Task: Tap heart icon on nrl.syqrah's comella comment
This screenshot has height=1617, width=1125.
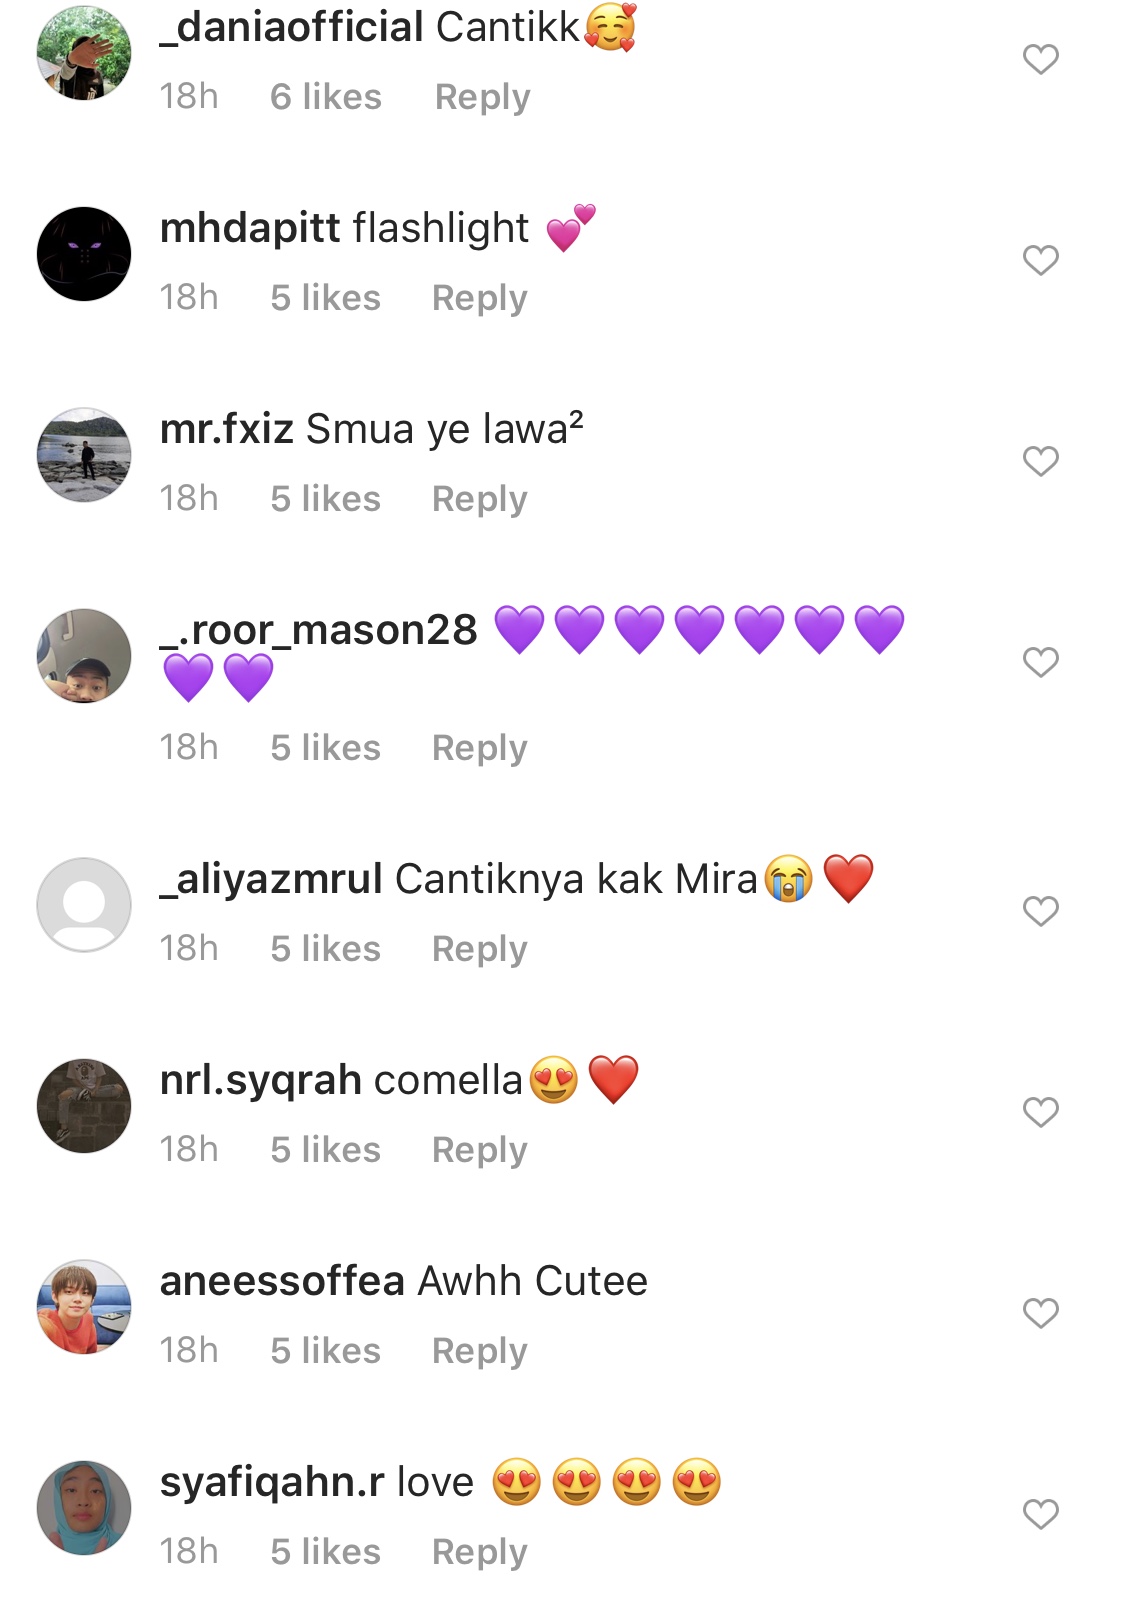Action: [x=1040, y=1112]
